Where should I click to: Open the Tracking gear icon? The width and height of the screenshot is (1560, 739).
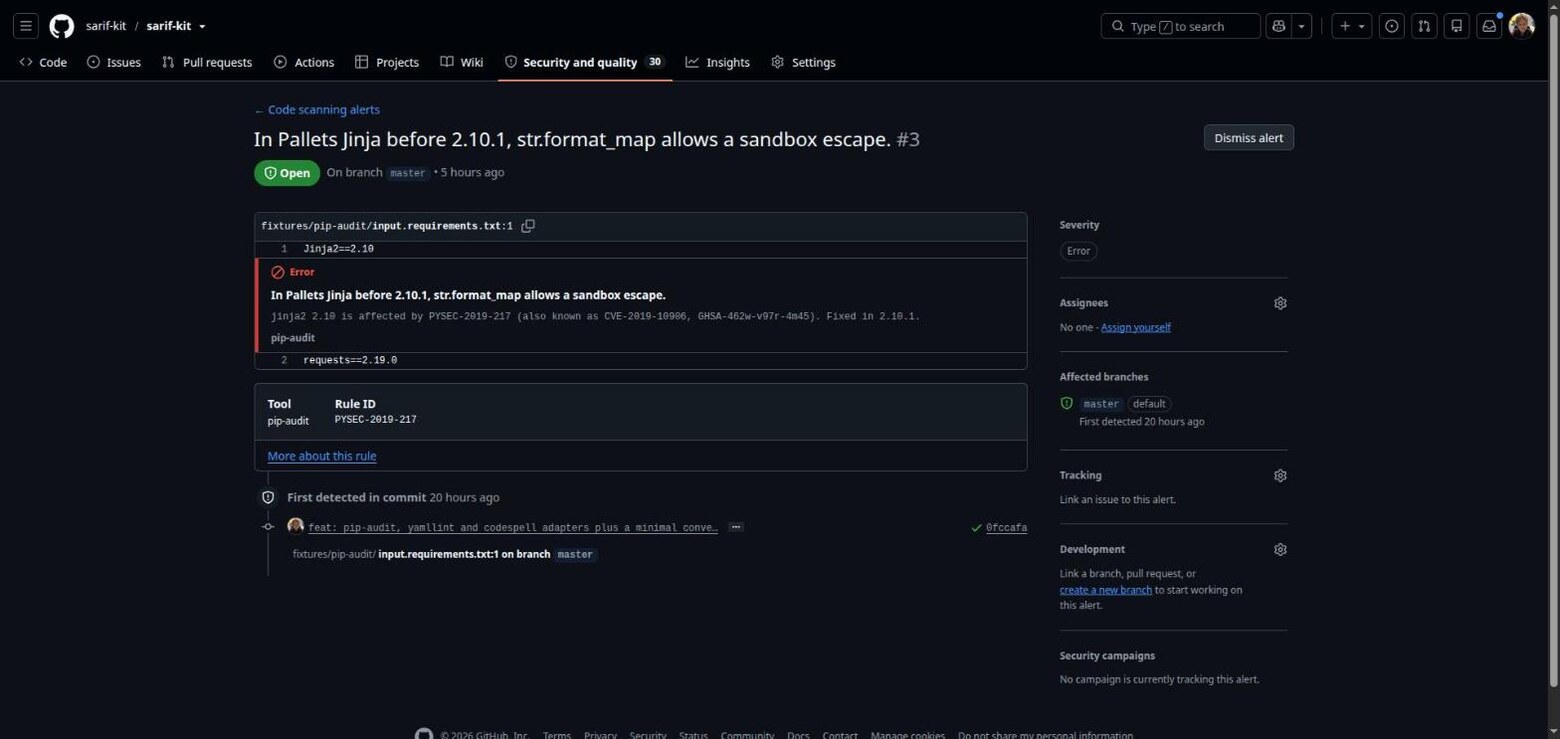click(1280, 476)
